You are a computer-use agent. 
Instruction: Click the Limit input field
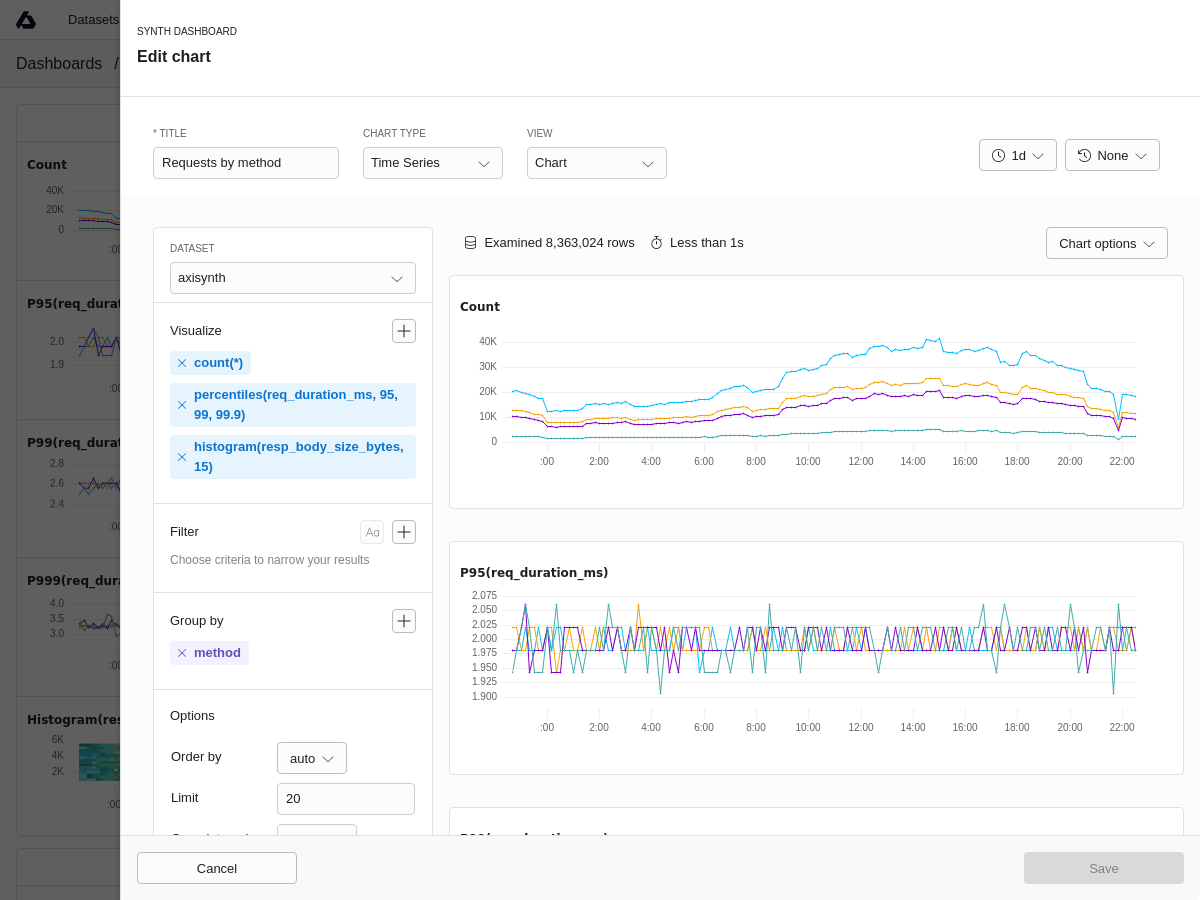click(345, 799)
